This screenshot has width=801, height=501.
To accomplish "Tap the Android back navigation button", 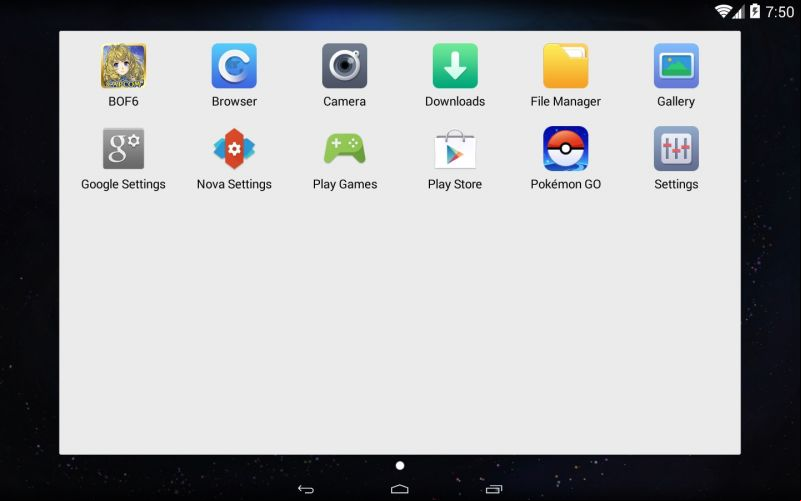I will [x=306, y=489].
